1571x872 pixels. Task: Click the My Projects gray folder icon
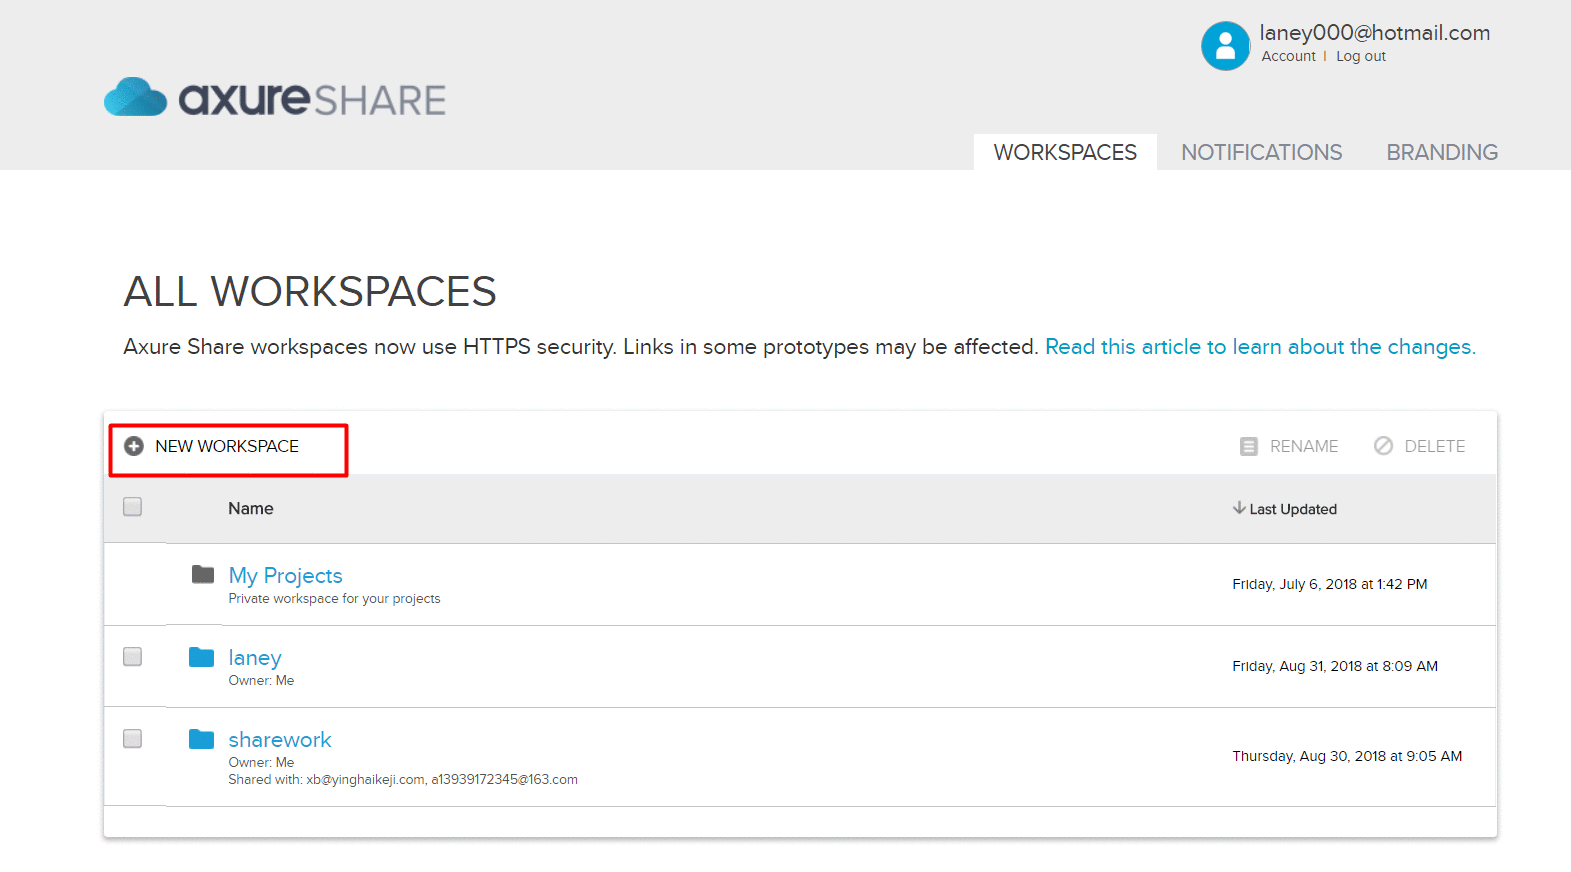(x=203, y=574)
